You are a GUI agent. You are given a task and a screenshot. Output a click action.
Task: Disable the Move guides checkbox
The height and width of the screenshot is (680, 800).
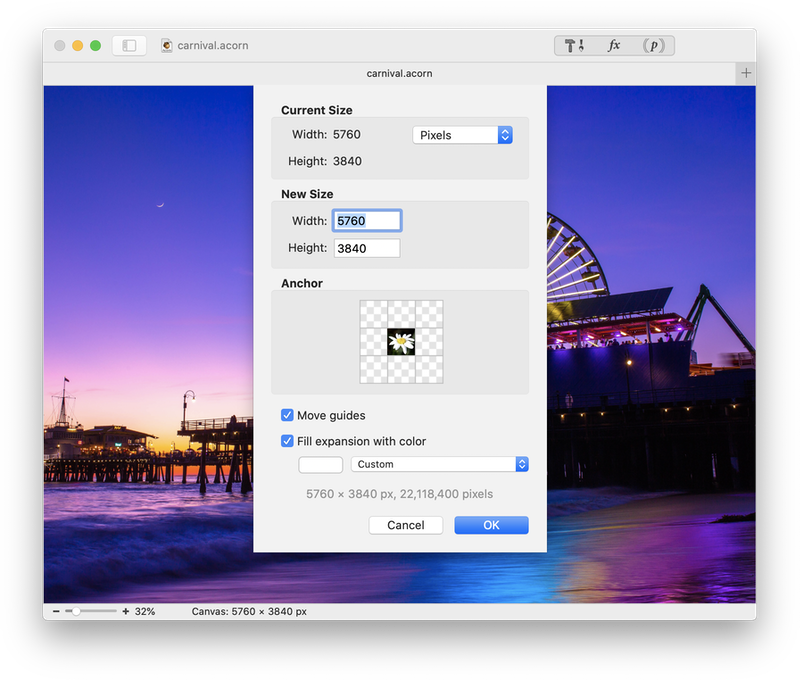[287, 415]
